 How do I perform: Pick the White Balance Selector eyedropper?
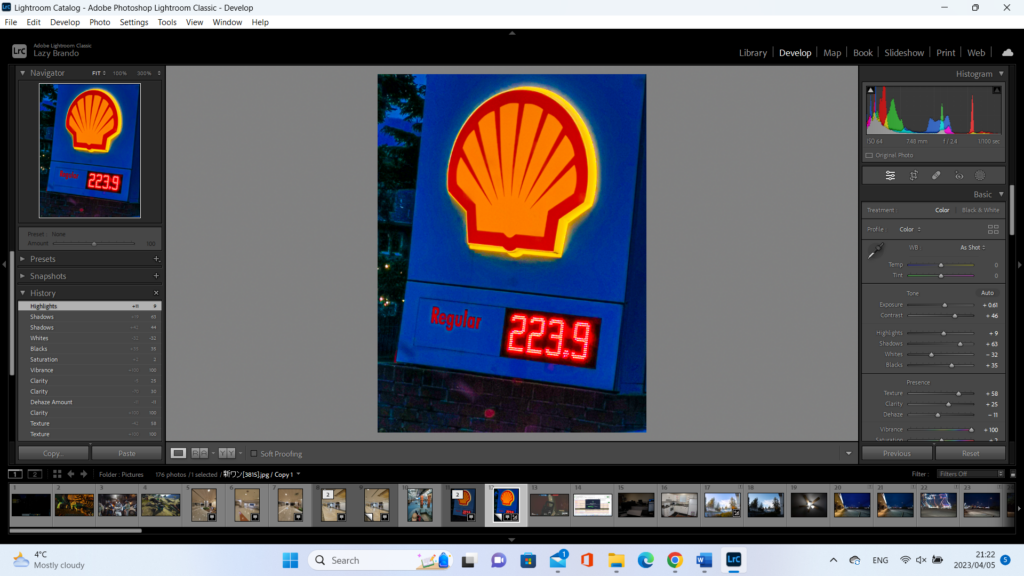tap(875, 250)
